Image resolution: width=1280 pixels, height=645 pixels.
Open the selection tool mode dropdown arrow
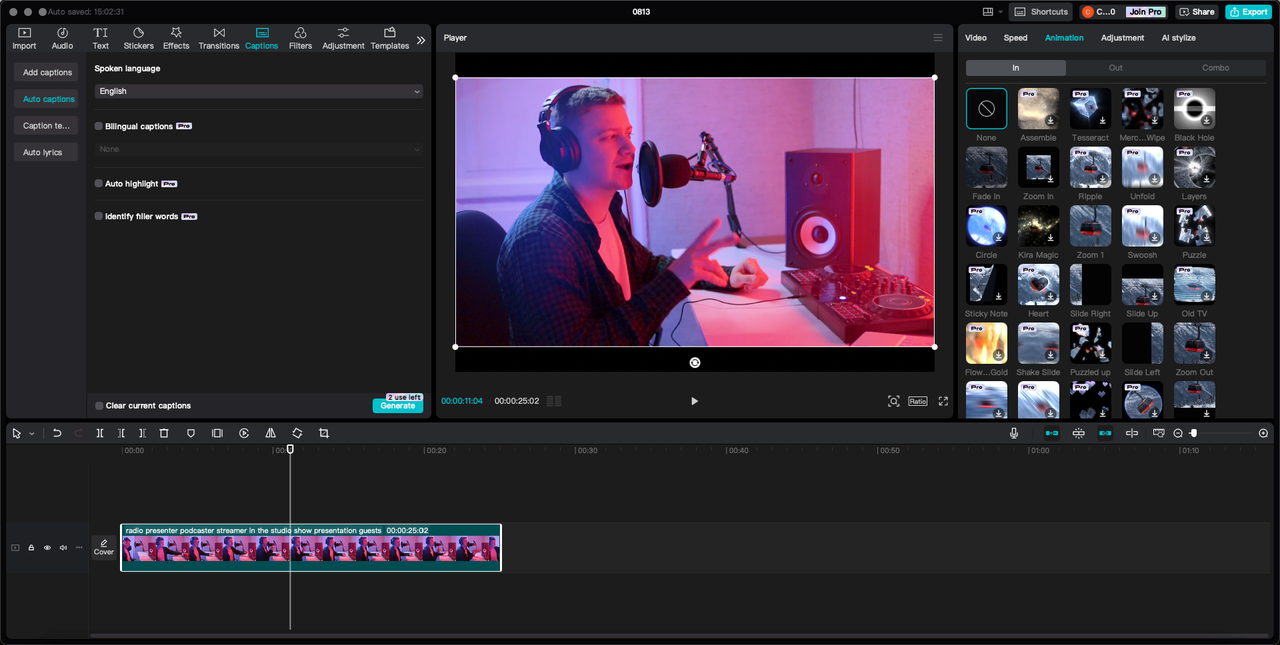click(31, 434)
